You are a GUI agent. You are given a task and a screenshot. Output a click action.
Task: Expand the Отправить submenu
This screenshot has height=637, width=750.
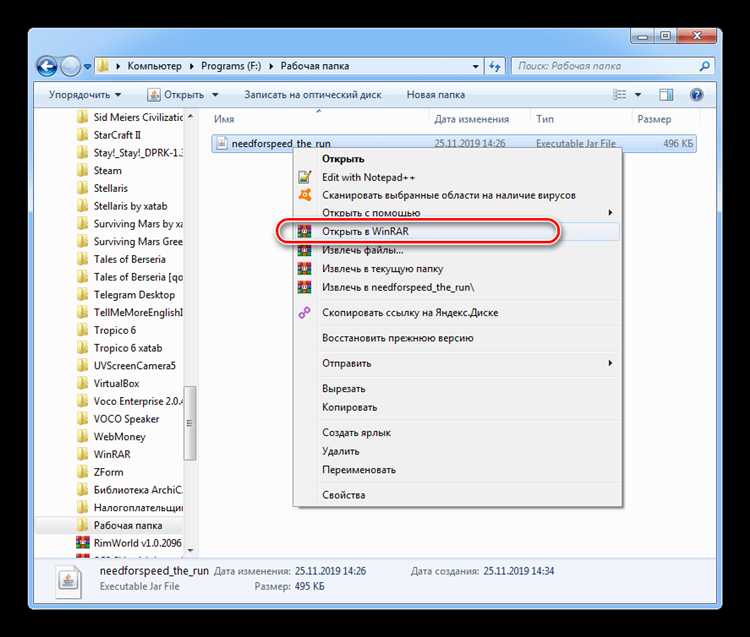click(x=457, y=363)
